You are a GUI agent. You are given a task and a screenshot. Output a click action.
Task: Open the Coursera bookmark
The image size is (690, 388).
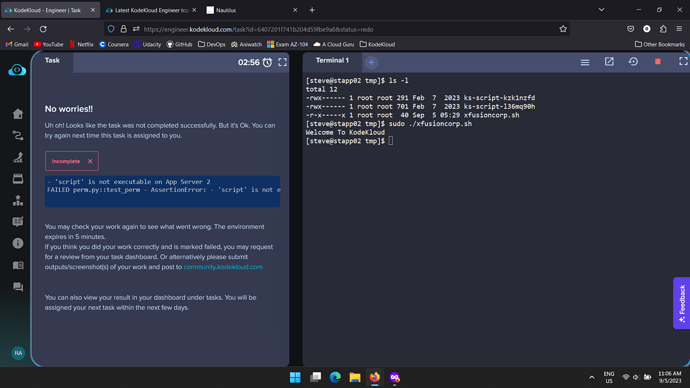click(x=114, y=44)
